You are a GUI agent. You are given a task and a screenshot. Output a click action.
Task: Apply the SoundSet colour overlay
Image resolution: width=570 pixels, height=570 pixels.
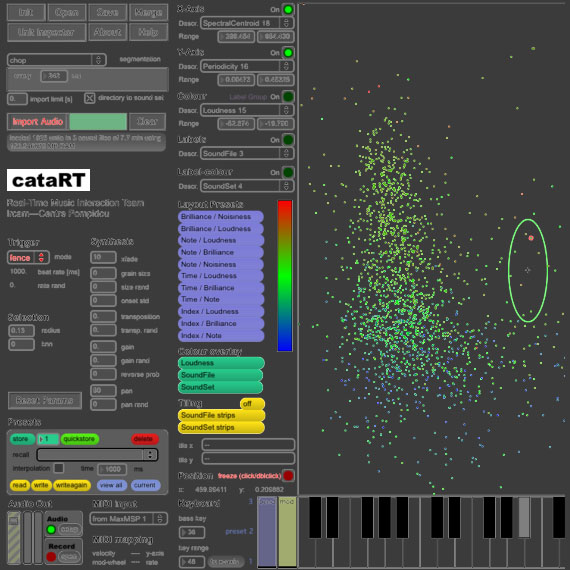(221, 387)
